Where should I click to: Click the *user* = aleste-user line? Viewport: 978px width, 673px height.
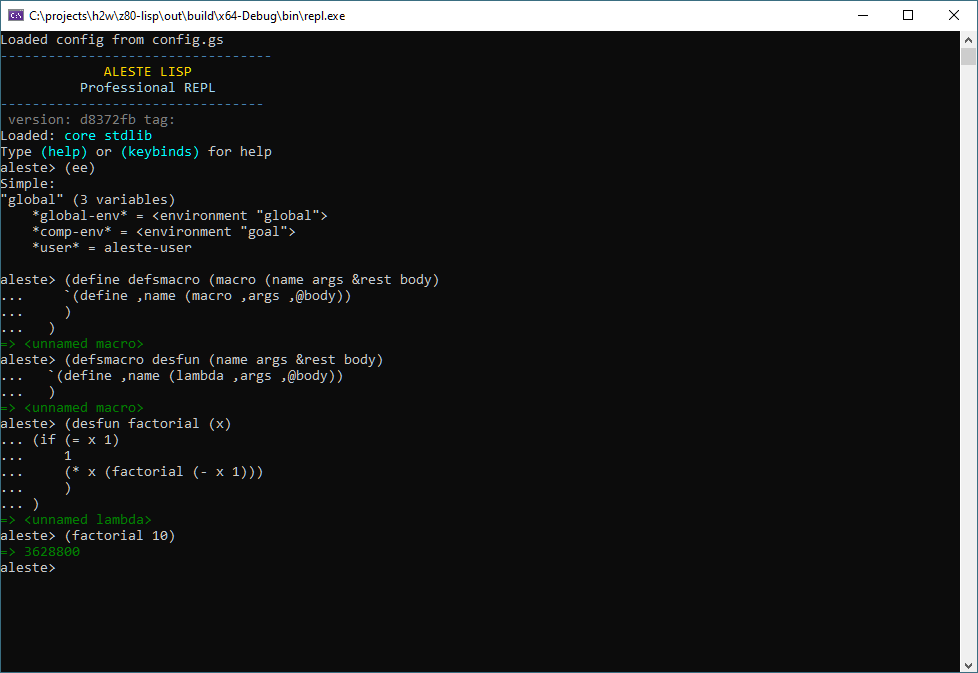click(x=112, y=248)
